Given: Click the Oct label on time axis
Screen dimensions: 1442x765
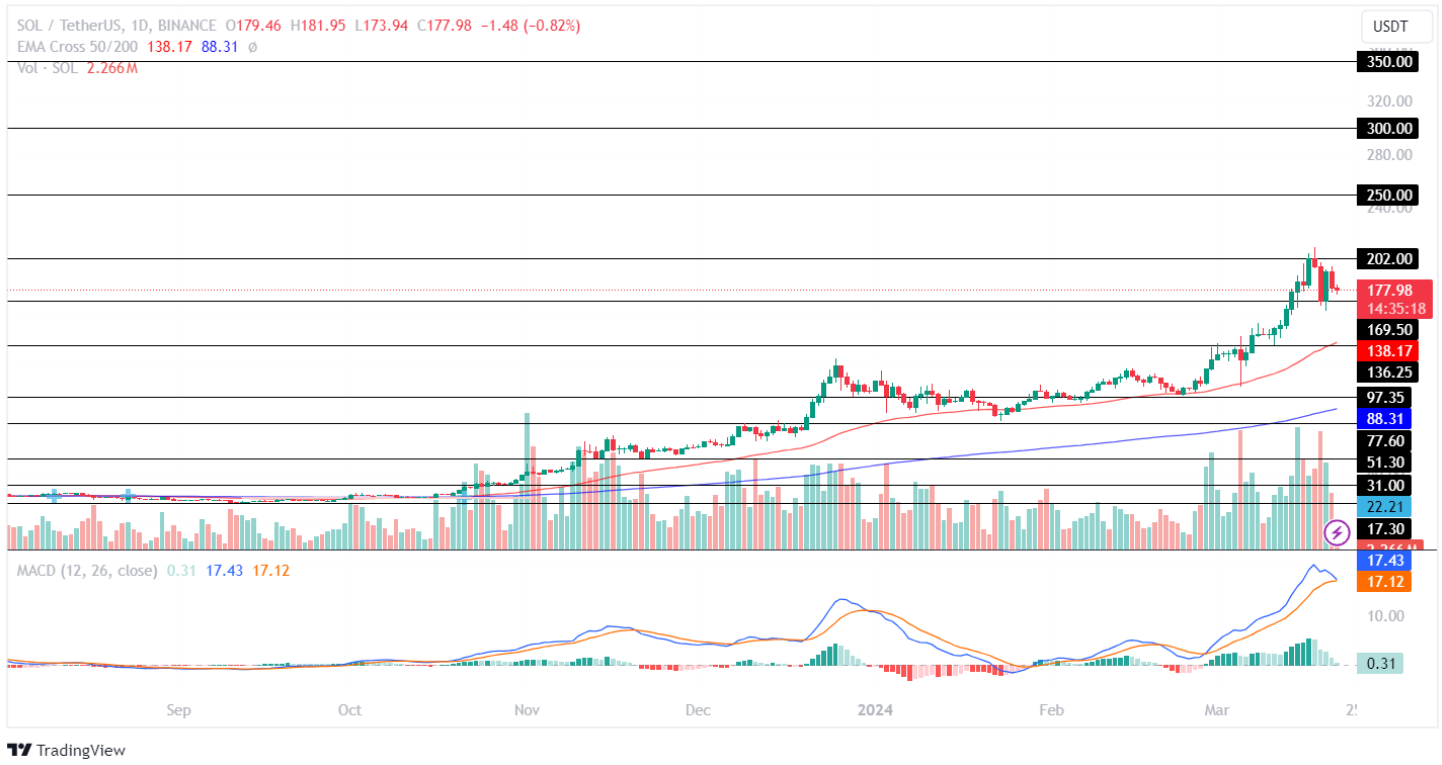Looking at the screenshot, I should (349, 710).
